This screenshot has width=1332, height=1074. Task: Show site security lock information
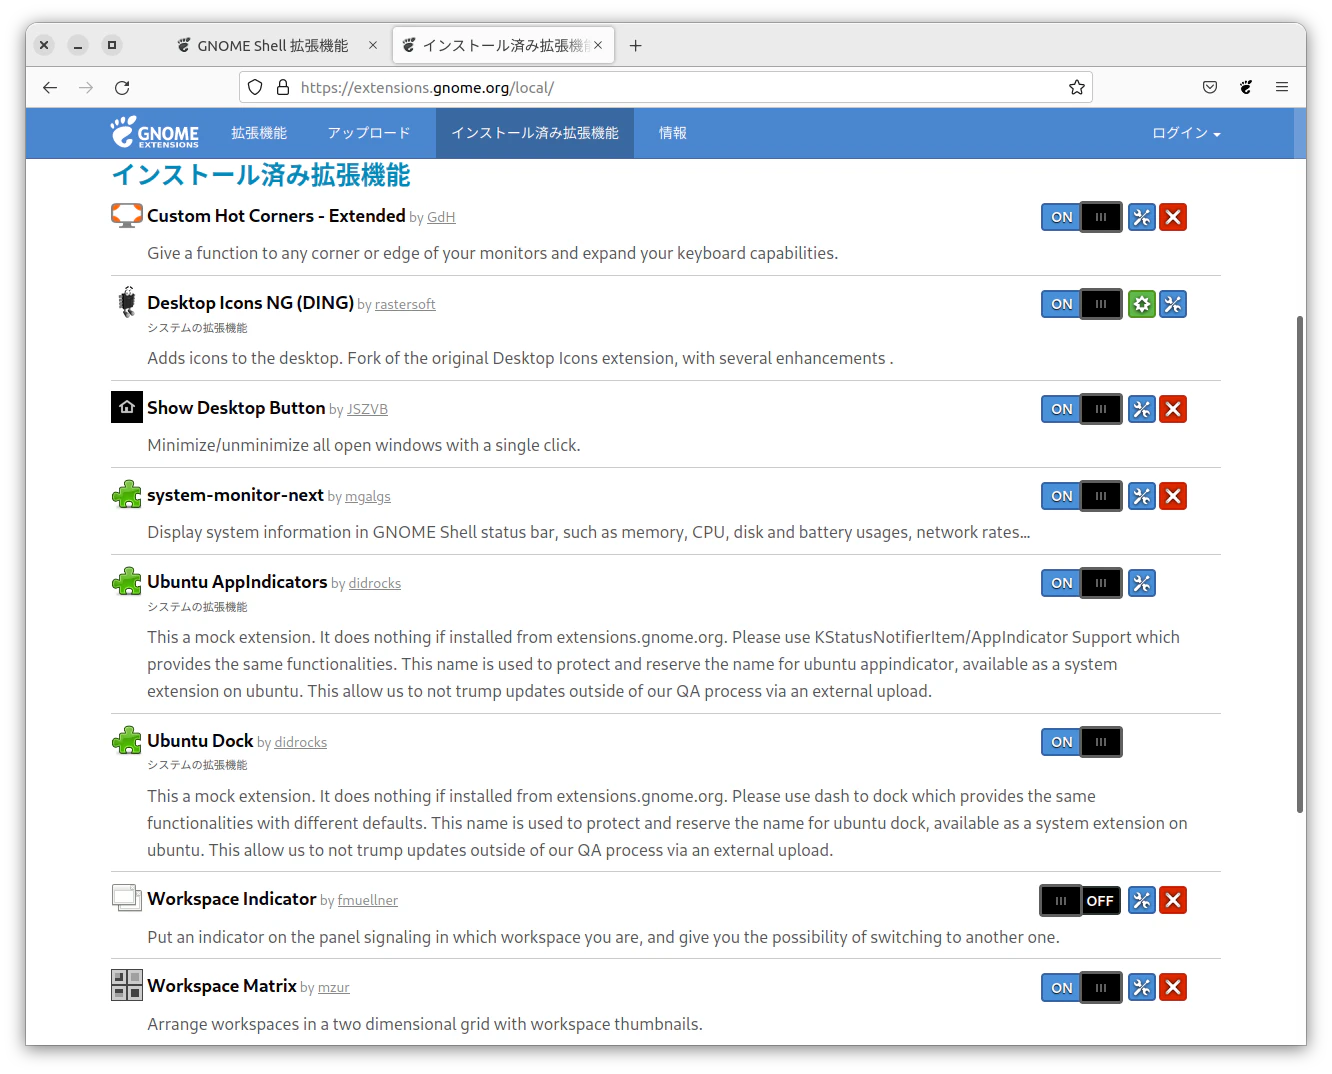coord(283,87)
